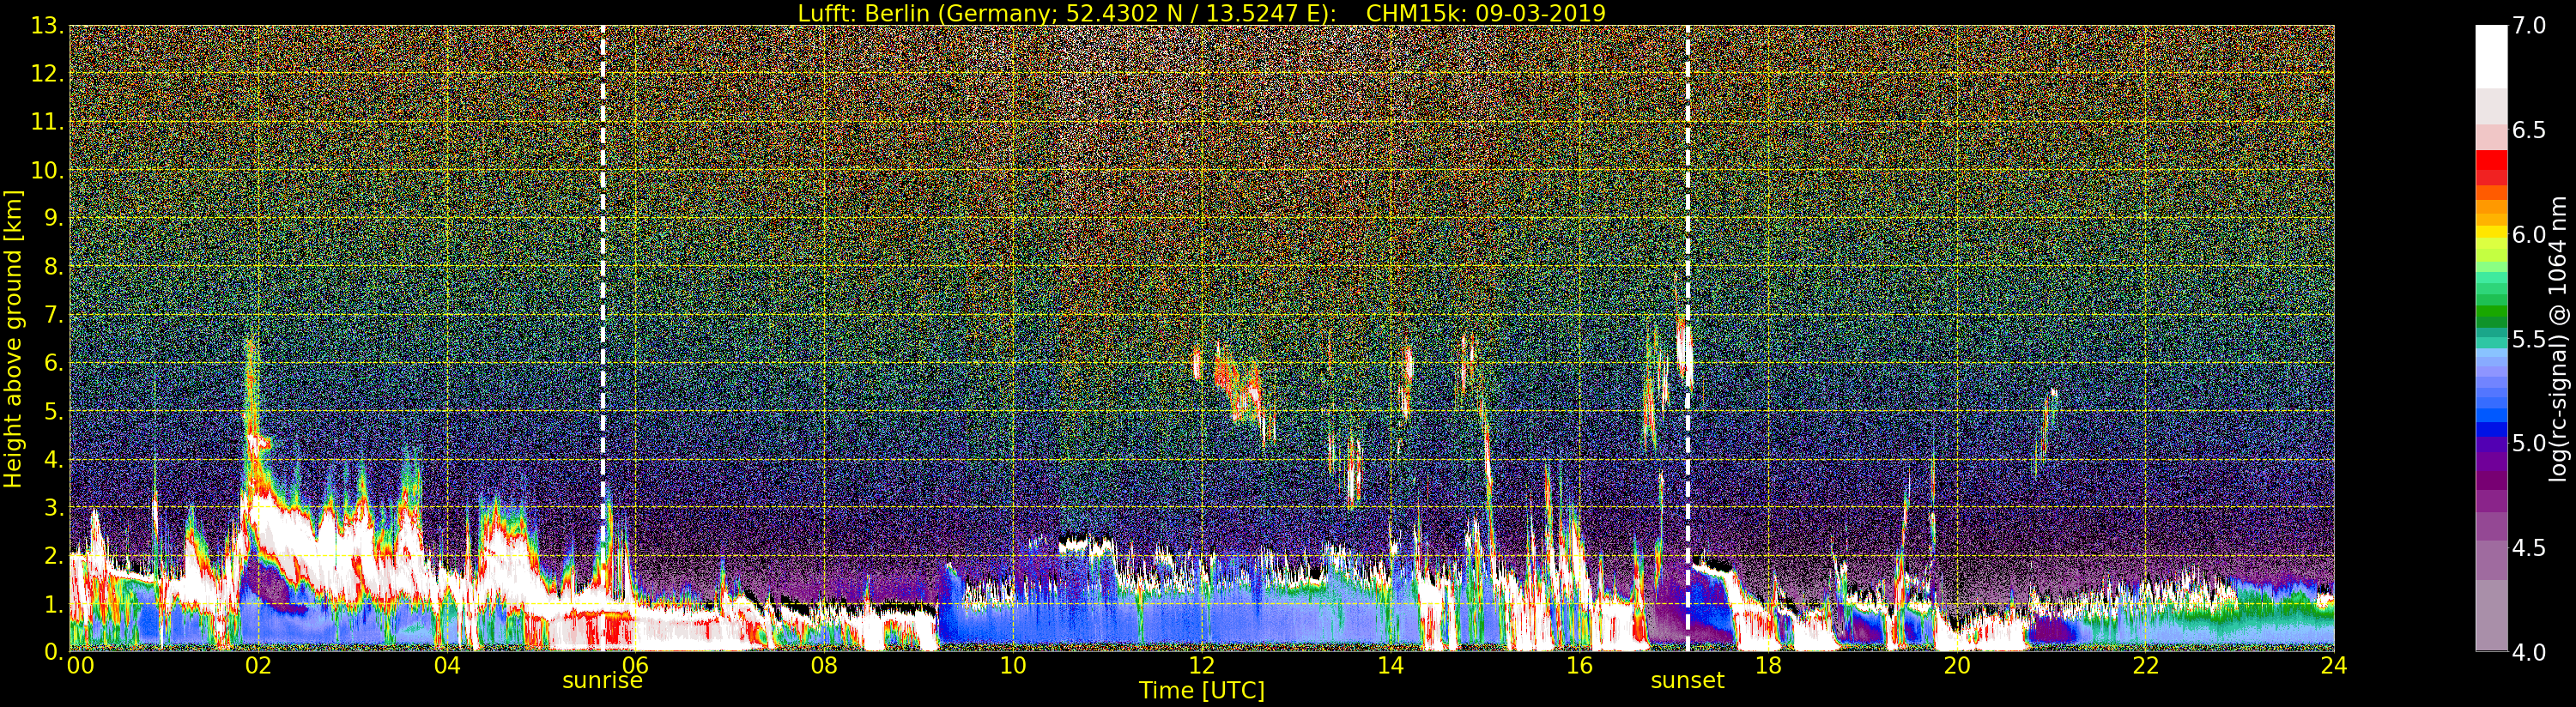The image size is (2576, 707).
Task: Click the 'Time [UTC]' axis label
Action: [1202, 690]
